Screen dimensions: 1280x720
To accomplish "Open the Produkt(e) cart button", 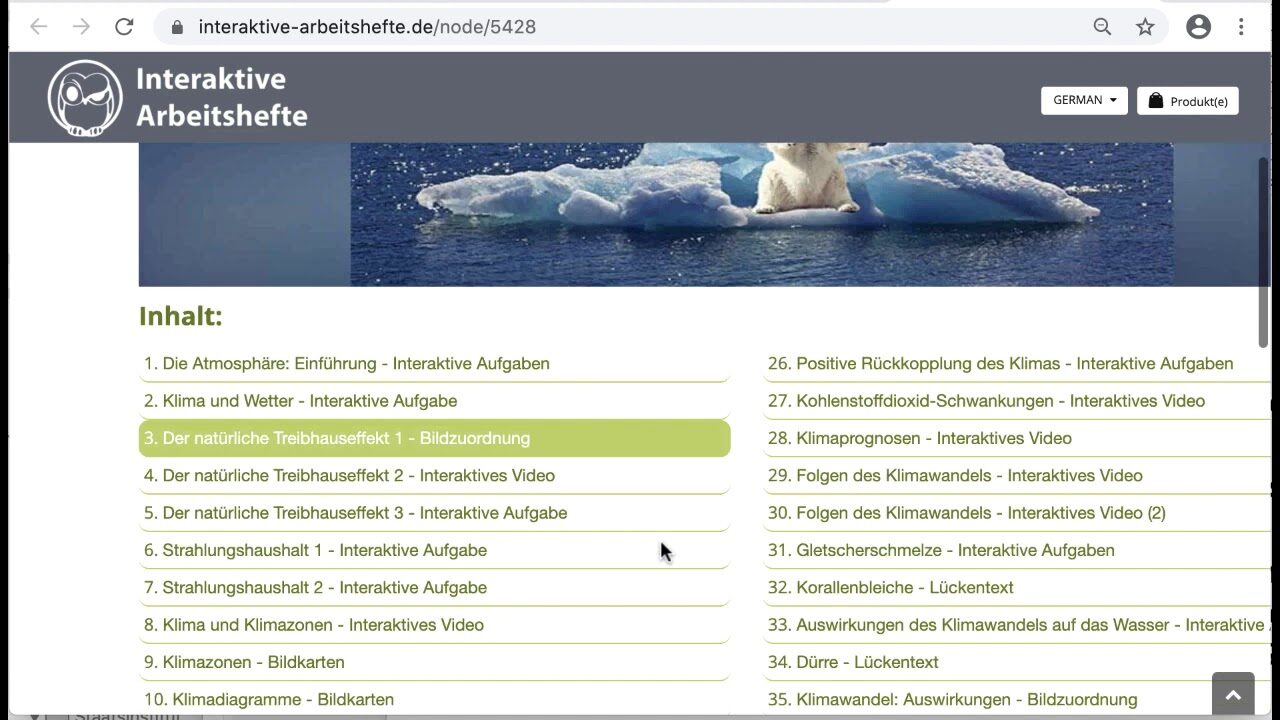I will point(1188,101).
